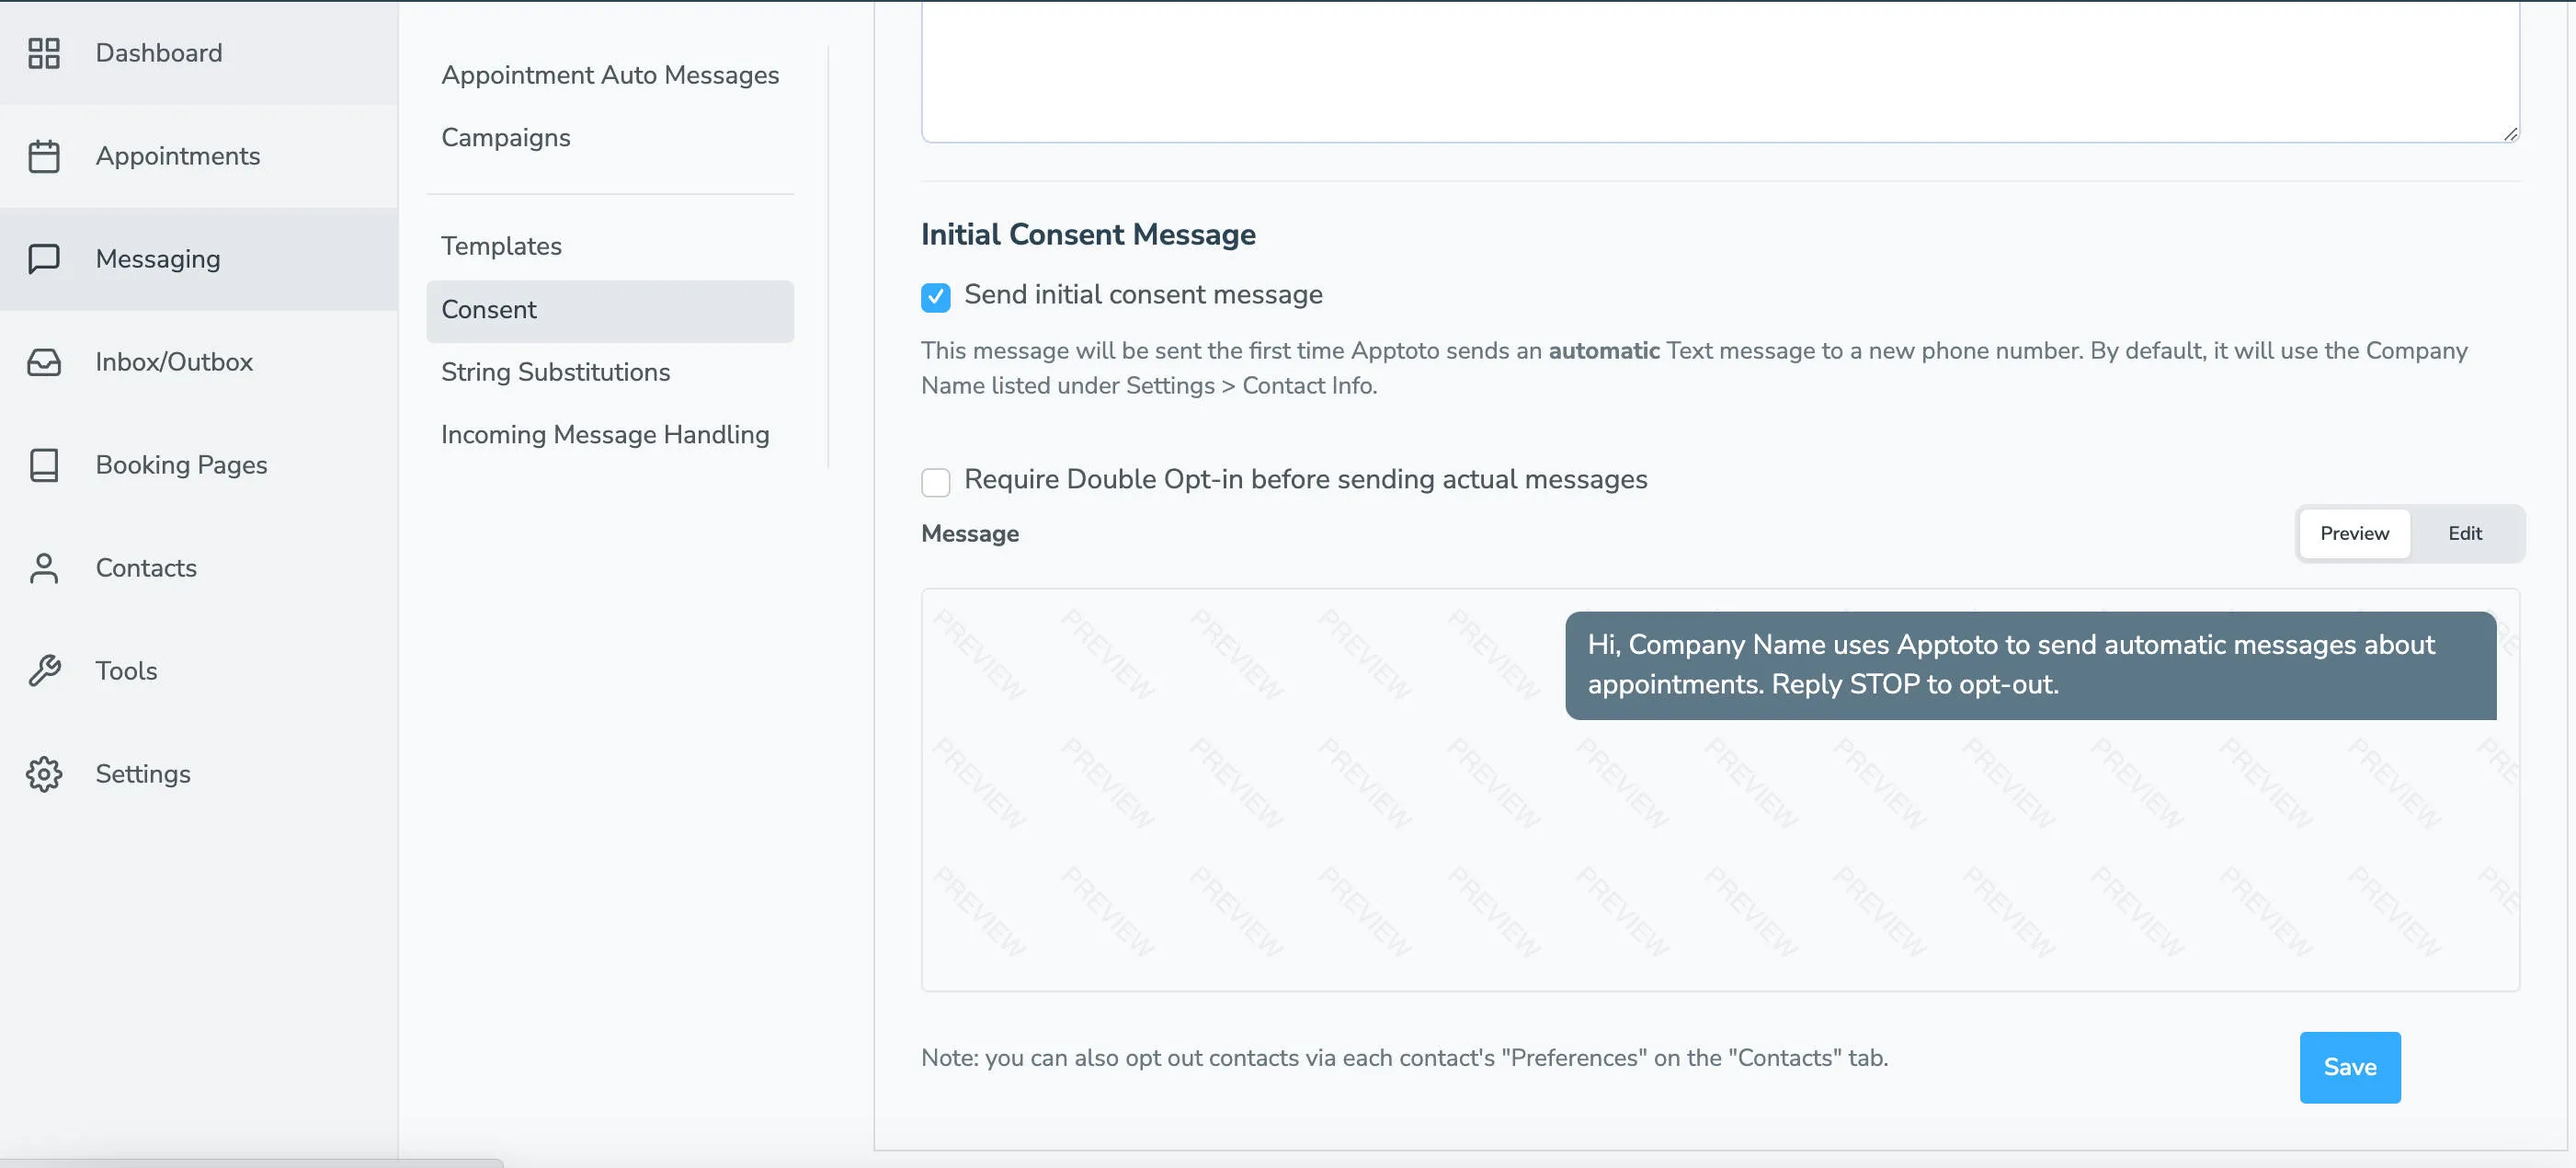Open the Dashboard grid icon

click(x=44, y=54)
